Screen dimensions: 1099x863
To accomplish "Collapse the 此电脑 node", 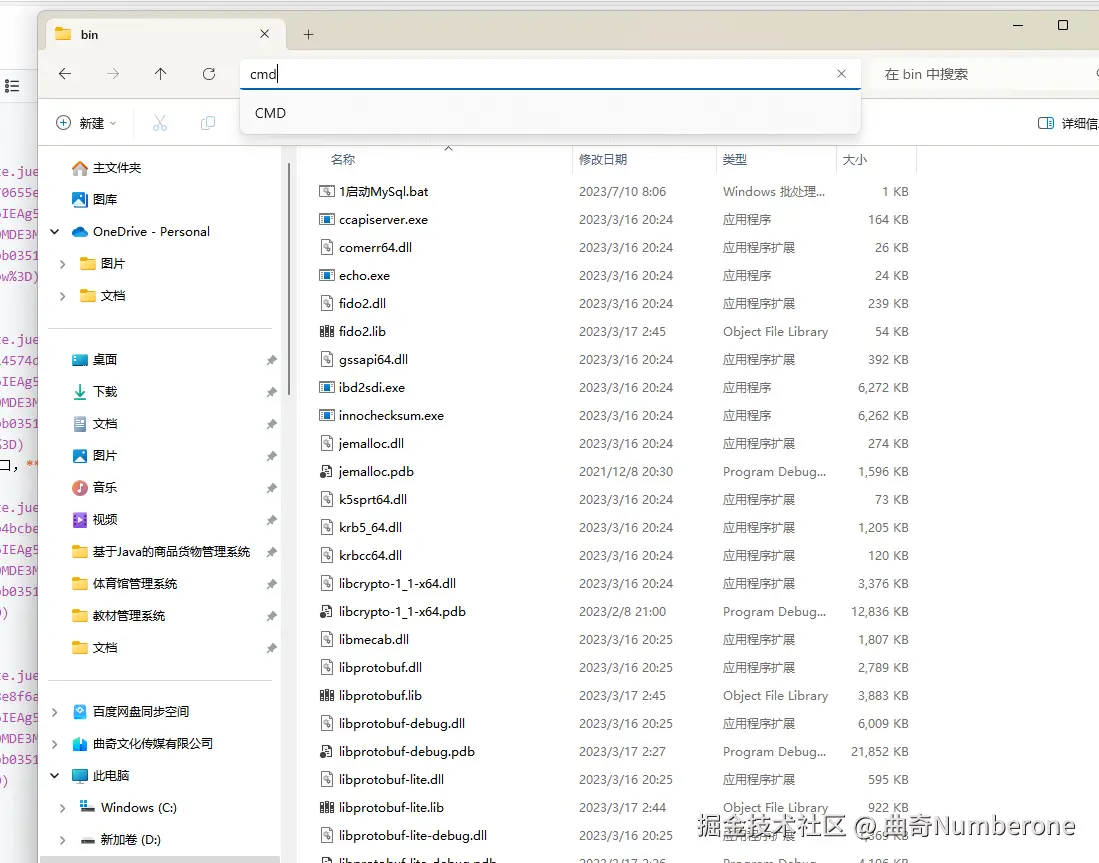I will click(55, 775).
